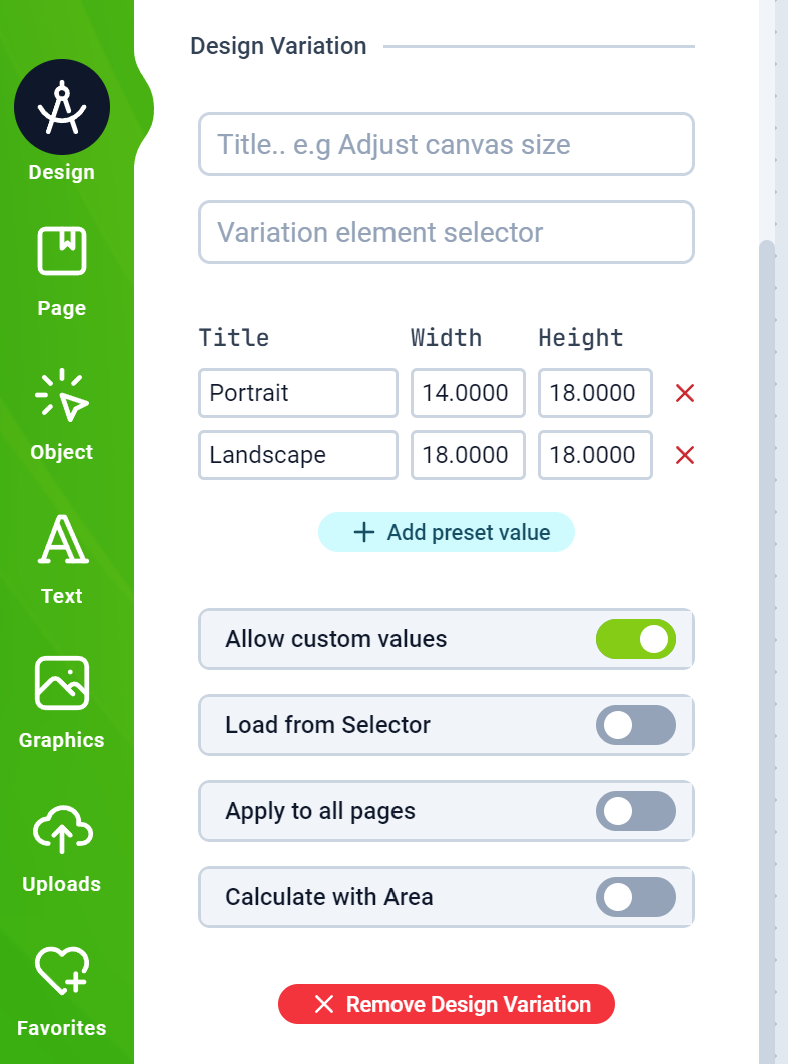Delete the Portrait preset row
Screen dimensions: 788x1064
685,393
